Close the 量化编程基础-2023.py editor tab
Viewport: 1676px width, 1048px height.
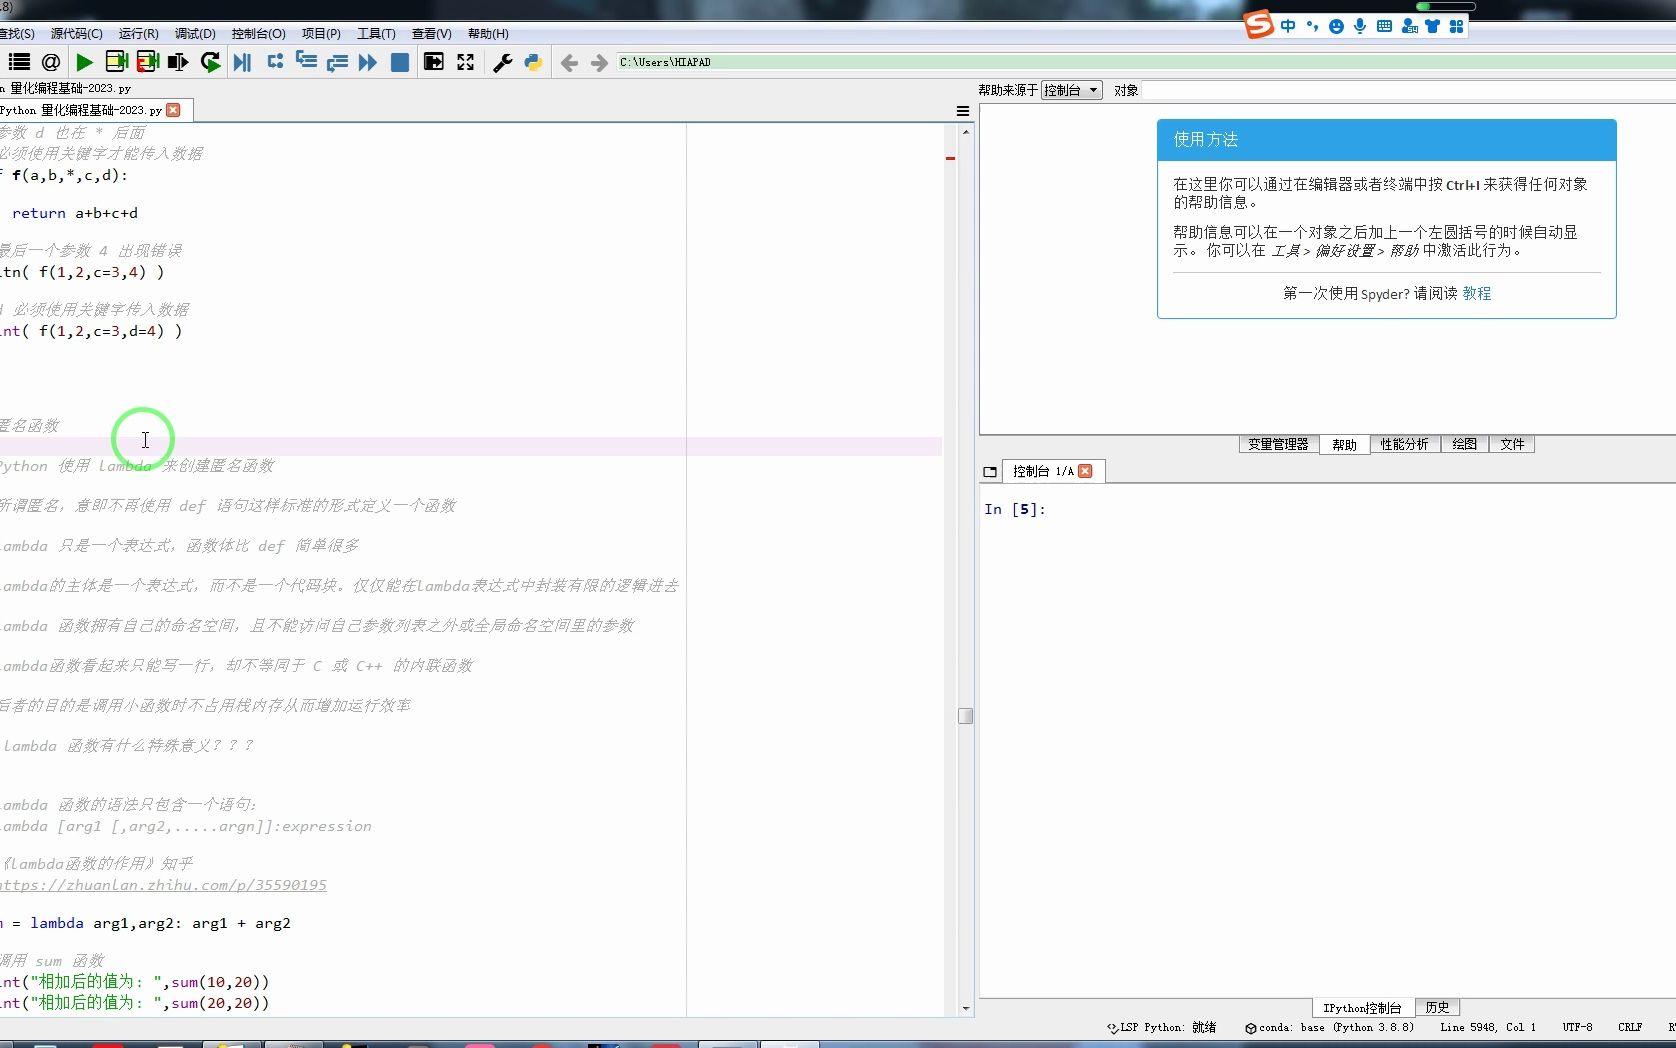174,110
